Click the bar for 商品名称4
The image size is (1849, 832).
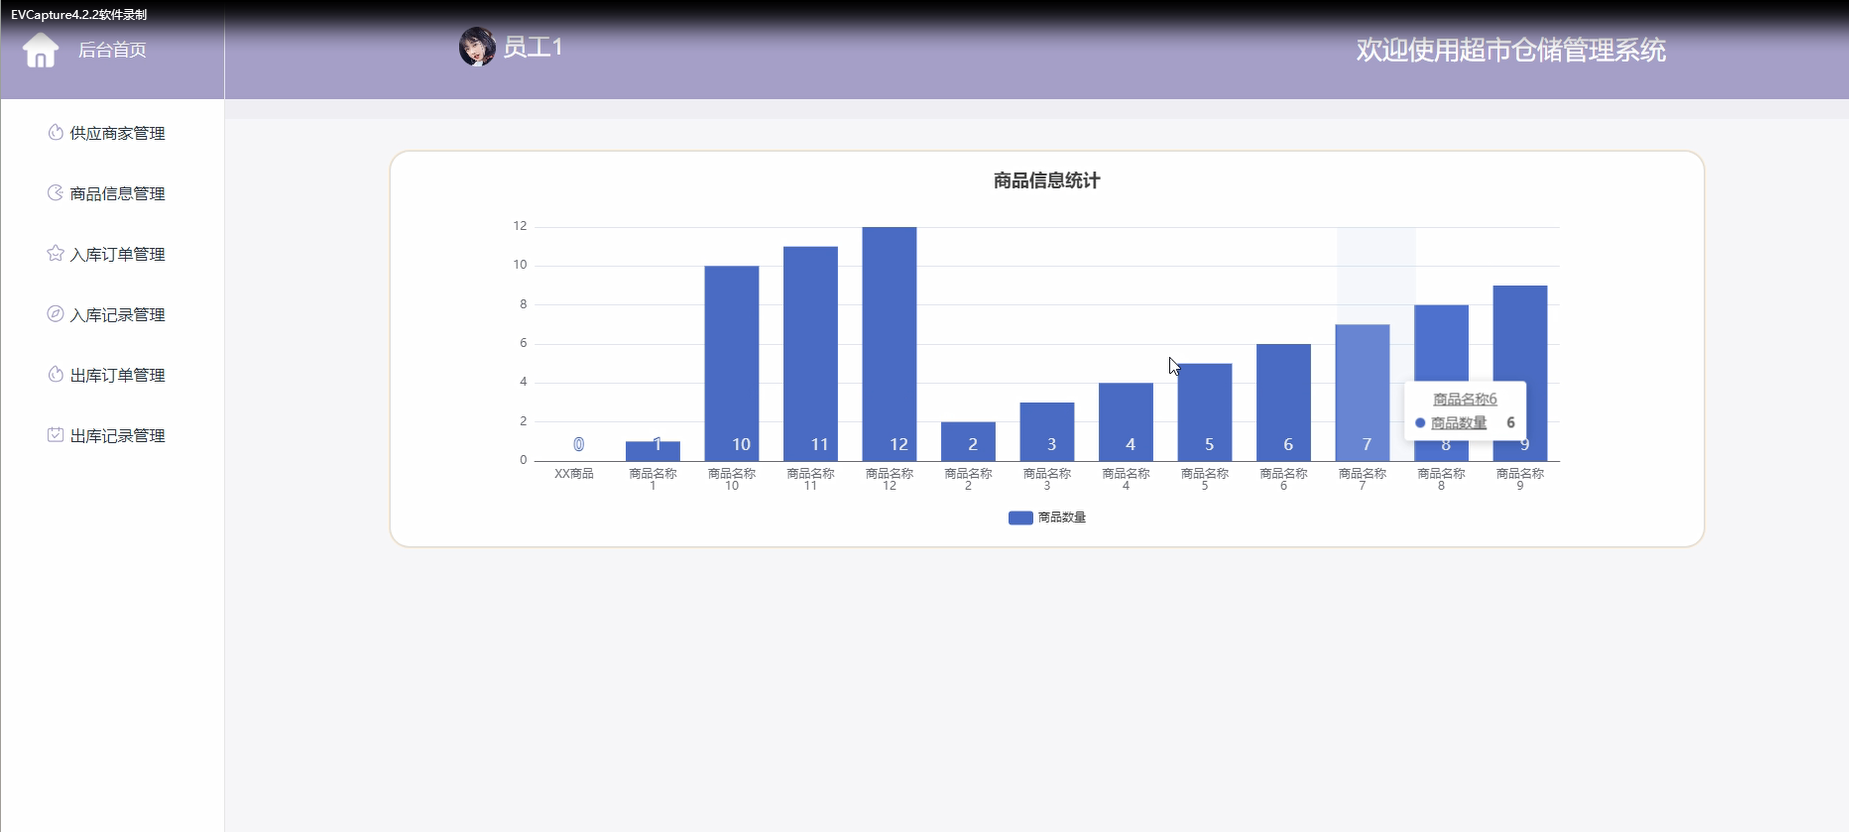(x=1126, y=422)
